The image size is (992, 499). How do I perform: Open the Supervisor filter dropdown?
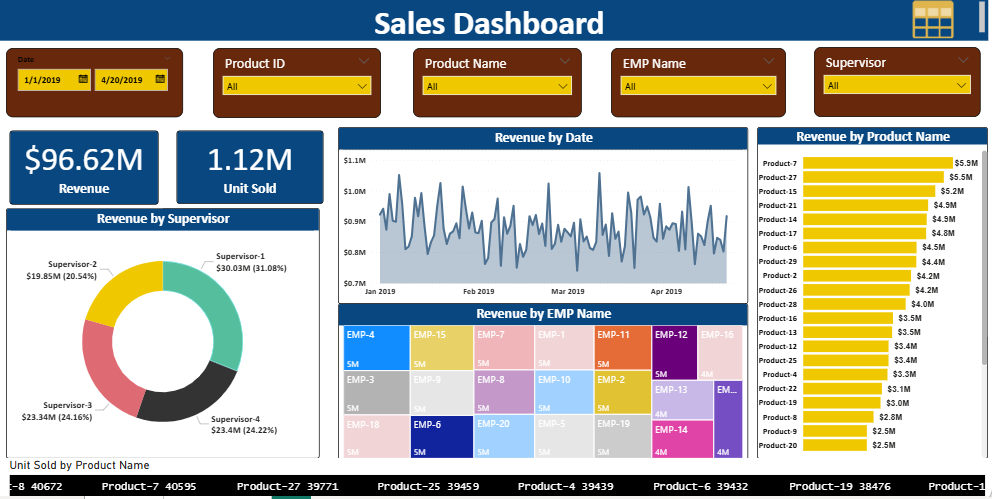click(962, 86)
